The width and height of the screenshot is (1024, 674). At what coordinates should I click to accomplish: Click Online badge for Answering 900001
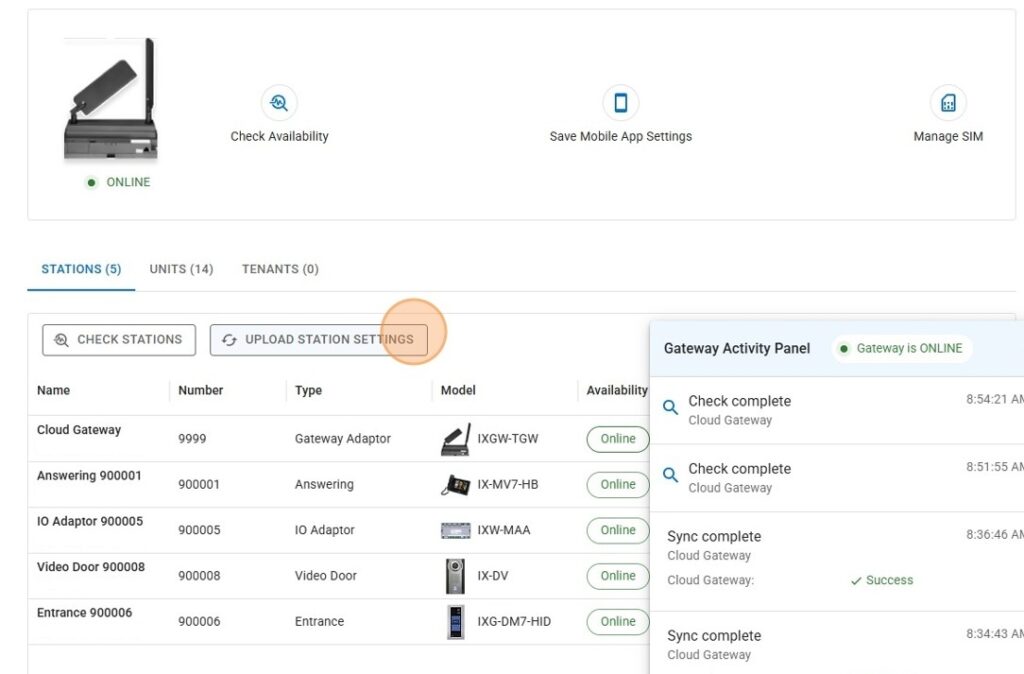point(618,485)
